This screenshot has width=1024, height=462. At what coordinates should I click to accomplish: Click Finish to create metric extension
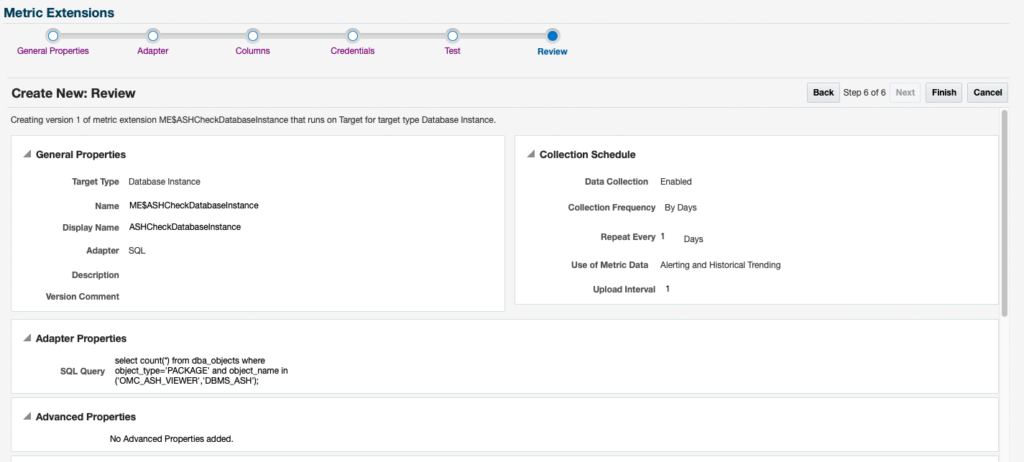944,93
